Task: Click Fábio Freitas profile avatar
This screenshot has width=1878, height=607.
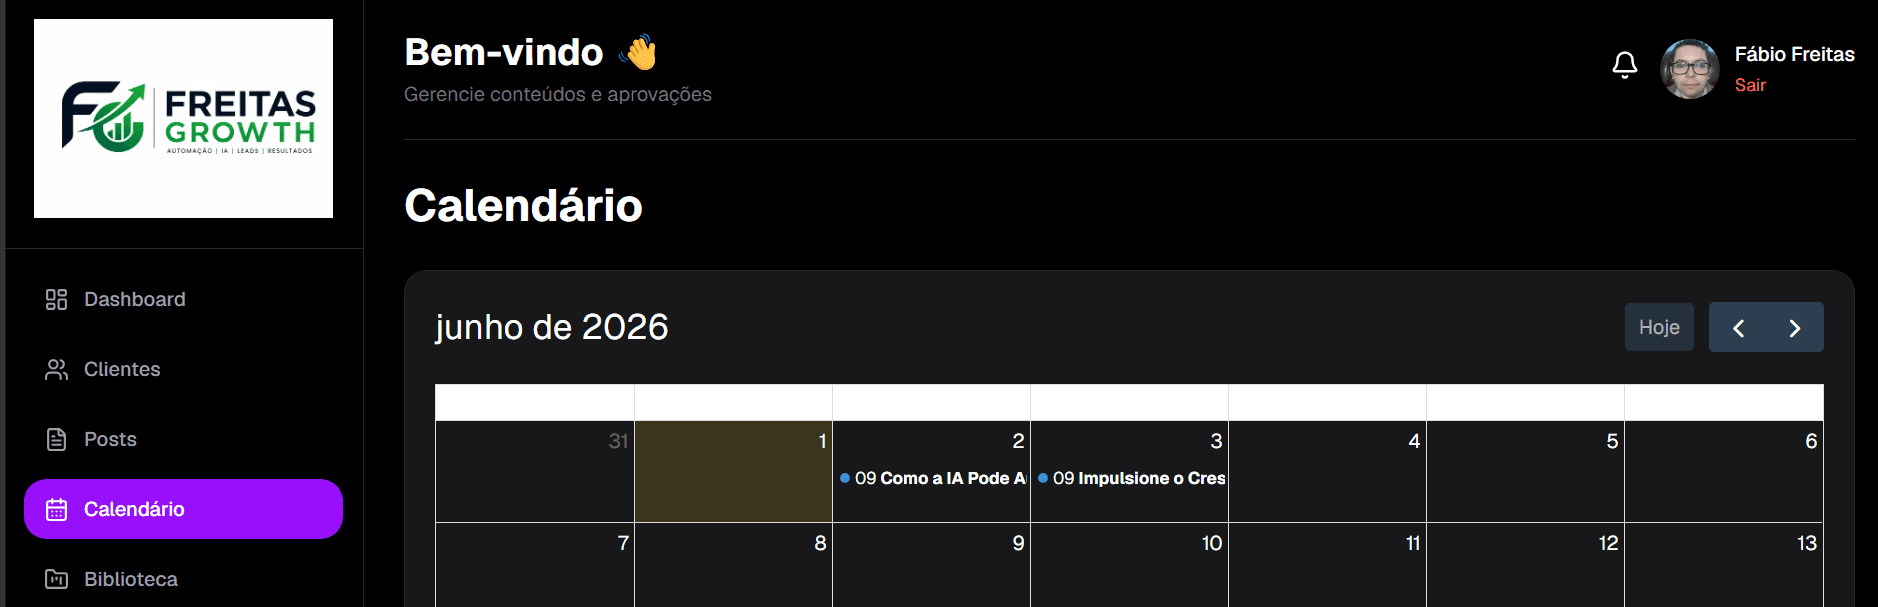Action: (1690, 69)
